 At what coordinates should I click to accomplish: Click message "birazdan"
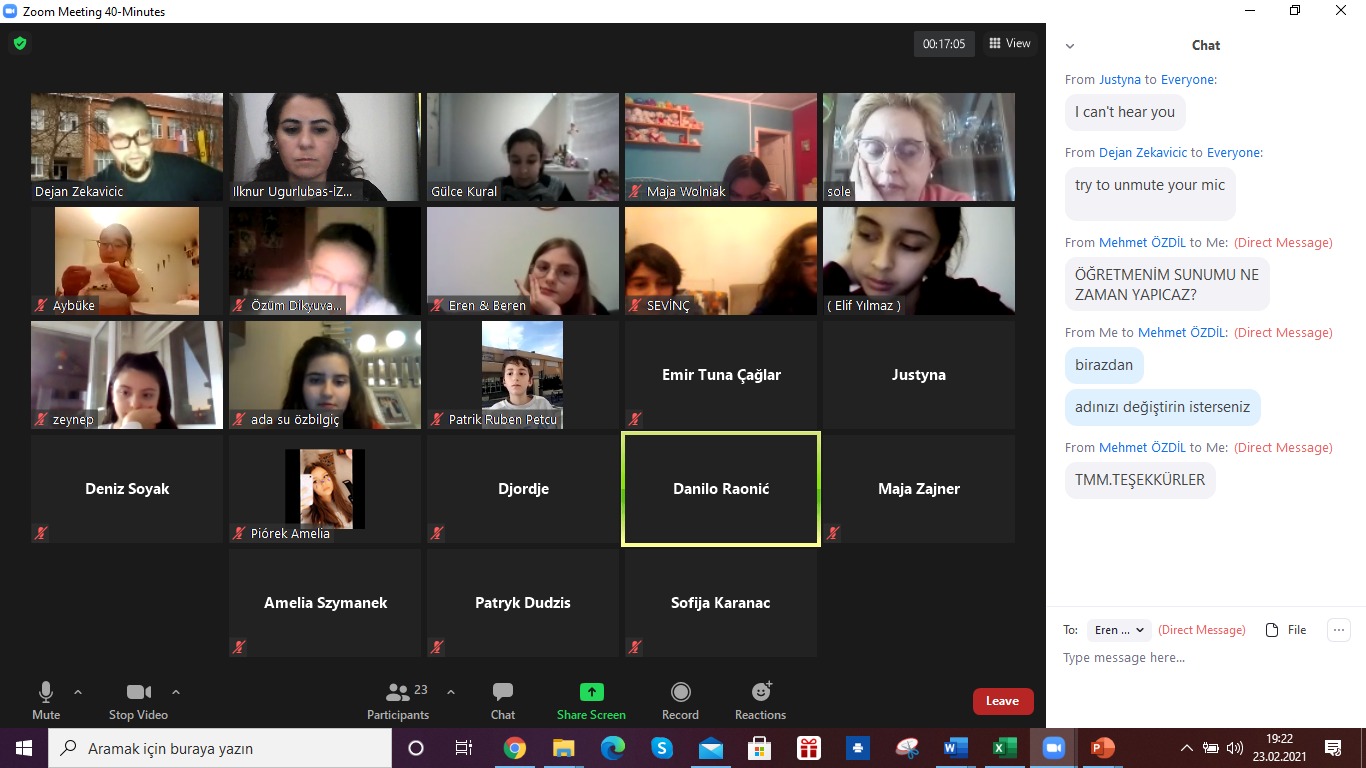click(1104, 365)
